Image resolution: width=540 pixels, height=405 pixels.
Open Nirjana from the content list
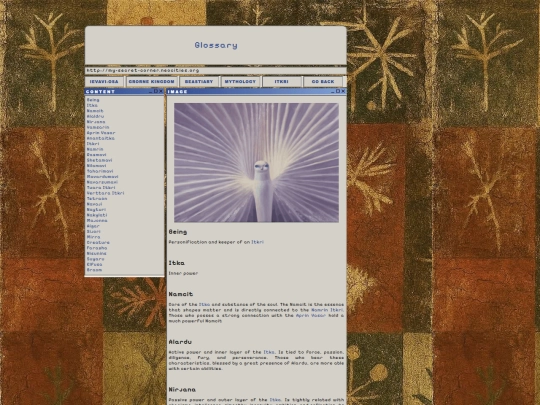click(x=96, y=122)
